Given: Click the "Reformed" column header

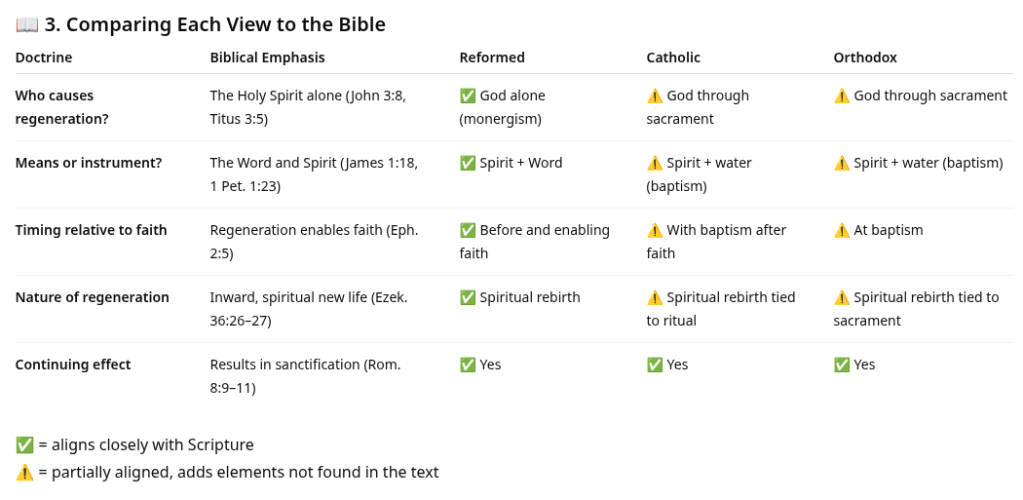Looking at the screenshot, I should point(492,58).
